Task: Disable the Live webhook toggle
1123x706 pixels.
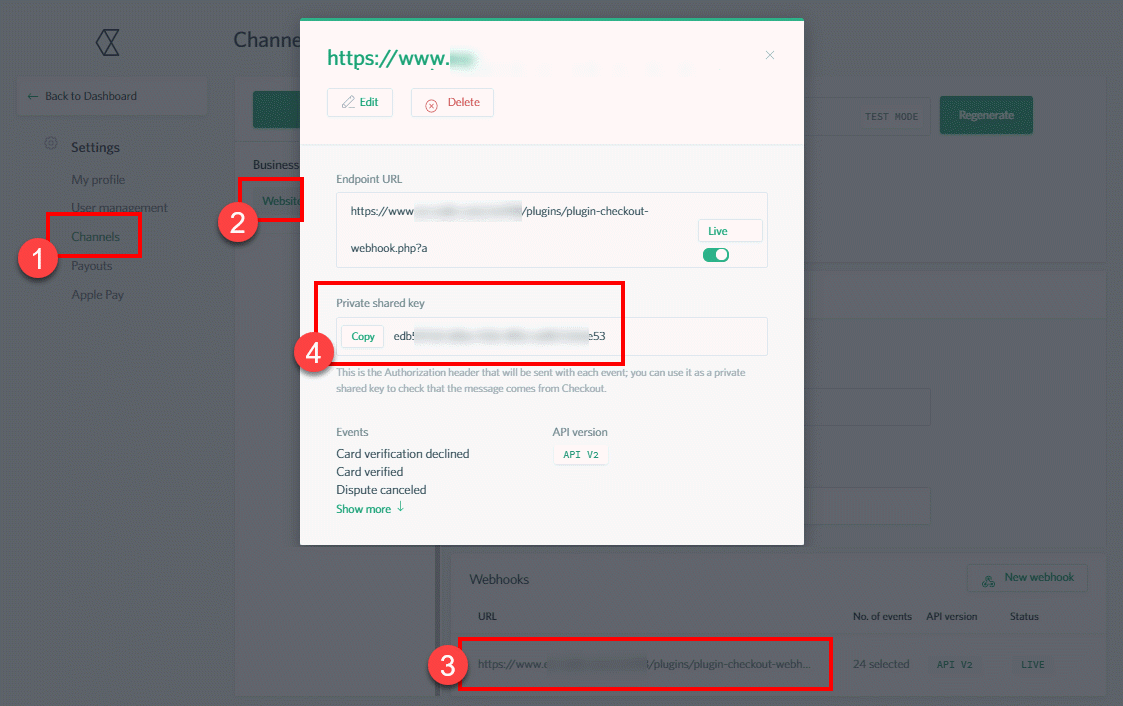Action: [x=715, y=255]
